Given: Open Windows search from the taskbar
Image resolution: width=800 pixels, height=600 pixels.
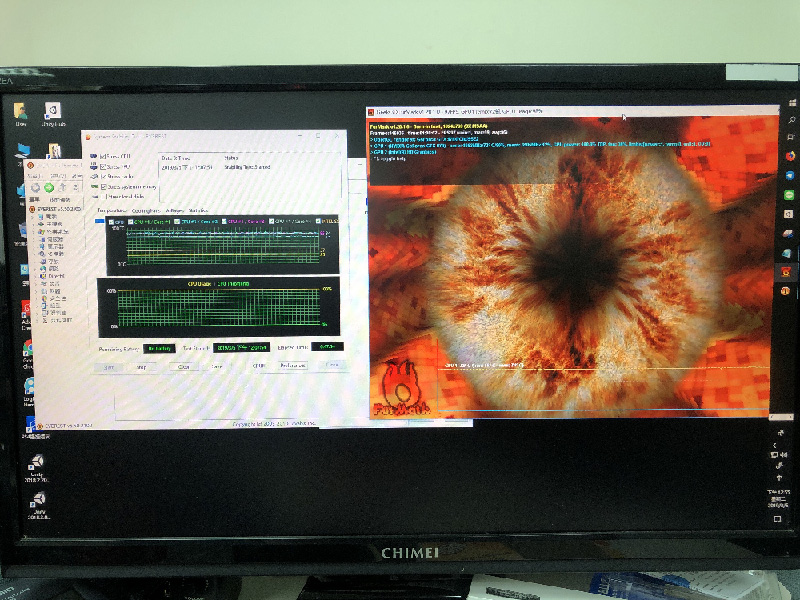Looking at the screenshot, I should [x=792, y=120].
